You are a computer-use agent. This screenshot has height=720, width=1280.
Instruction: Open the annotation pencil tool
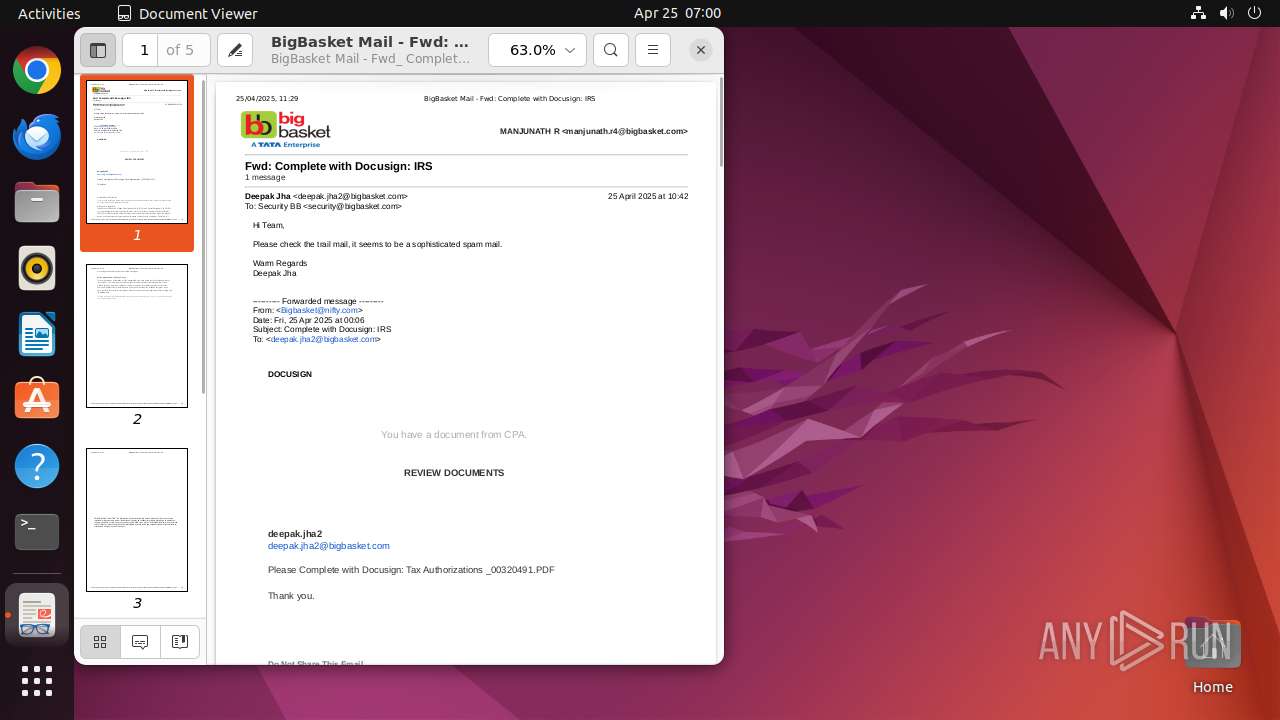click(x=235, y=50)
